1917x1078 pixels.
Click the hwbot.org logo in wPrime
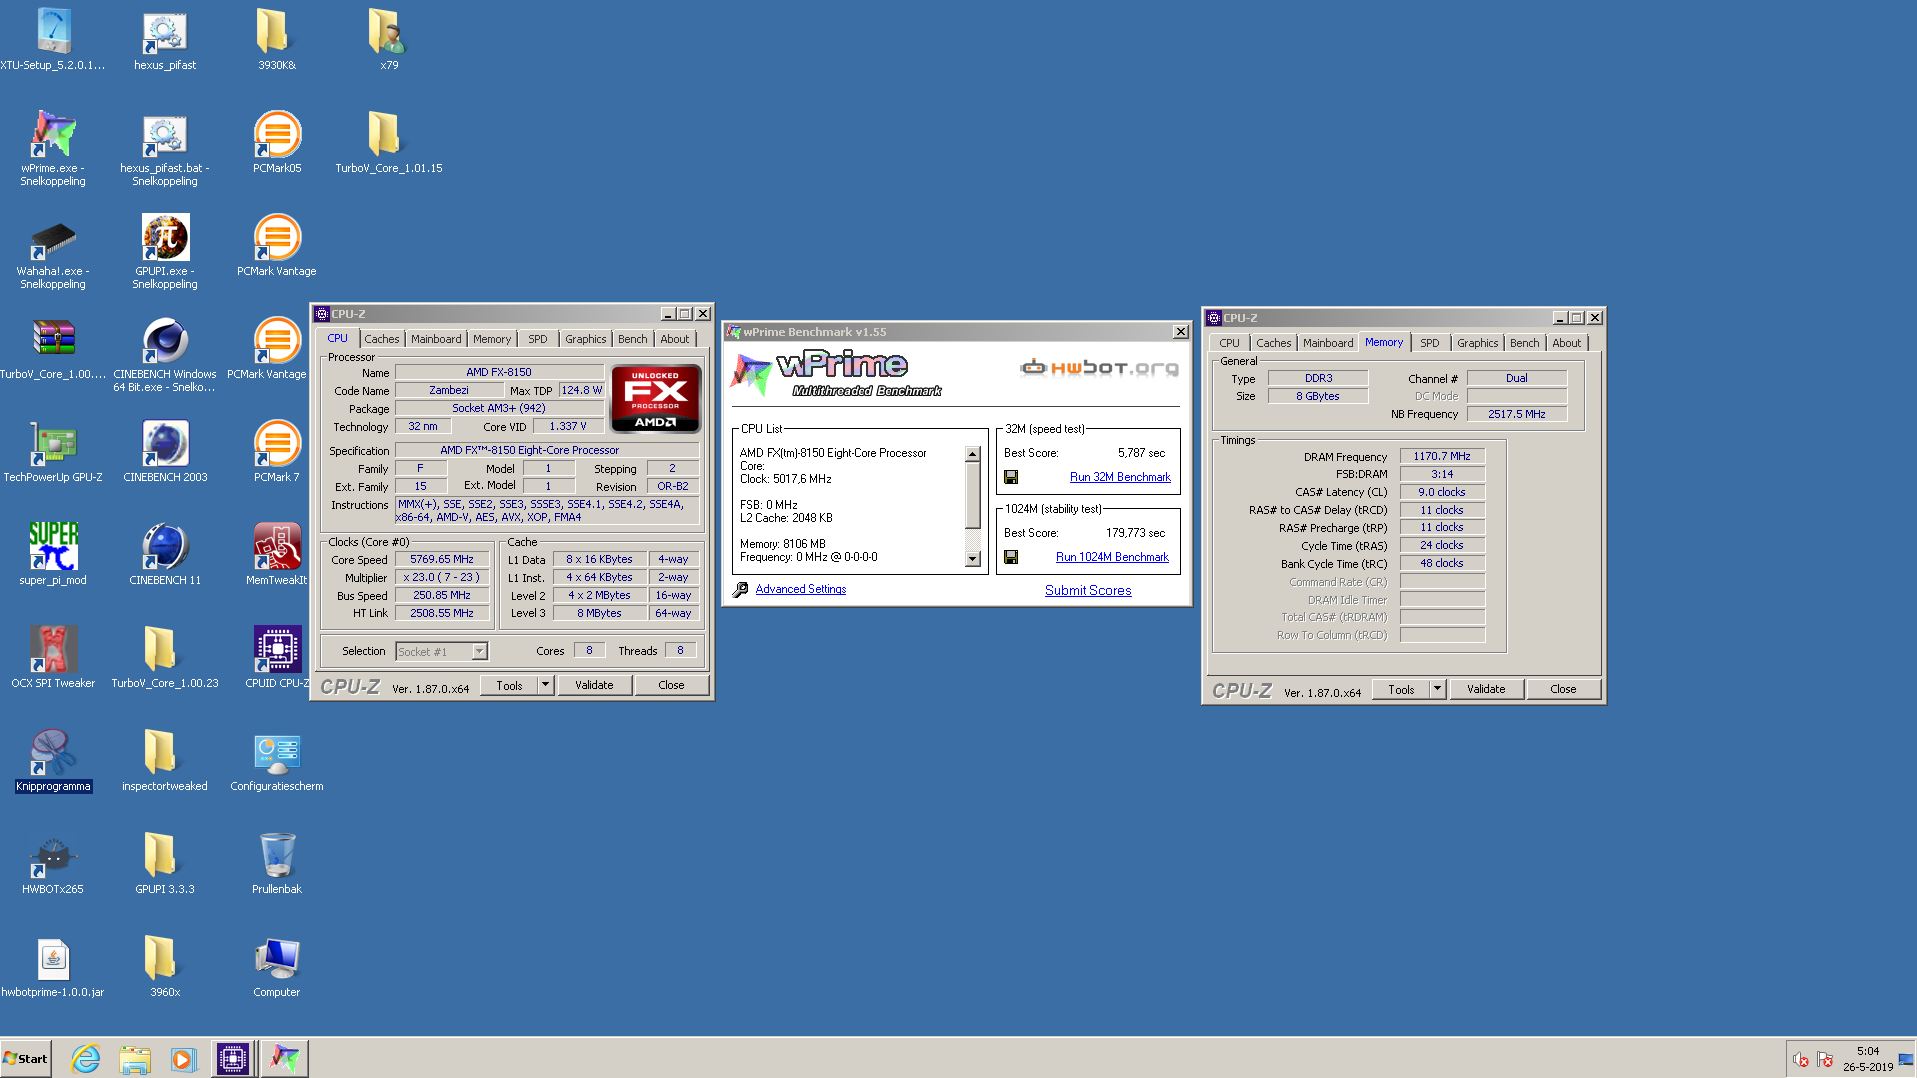coord(1099,368)
